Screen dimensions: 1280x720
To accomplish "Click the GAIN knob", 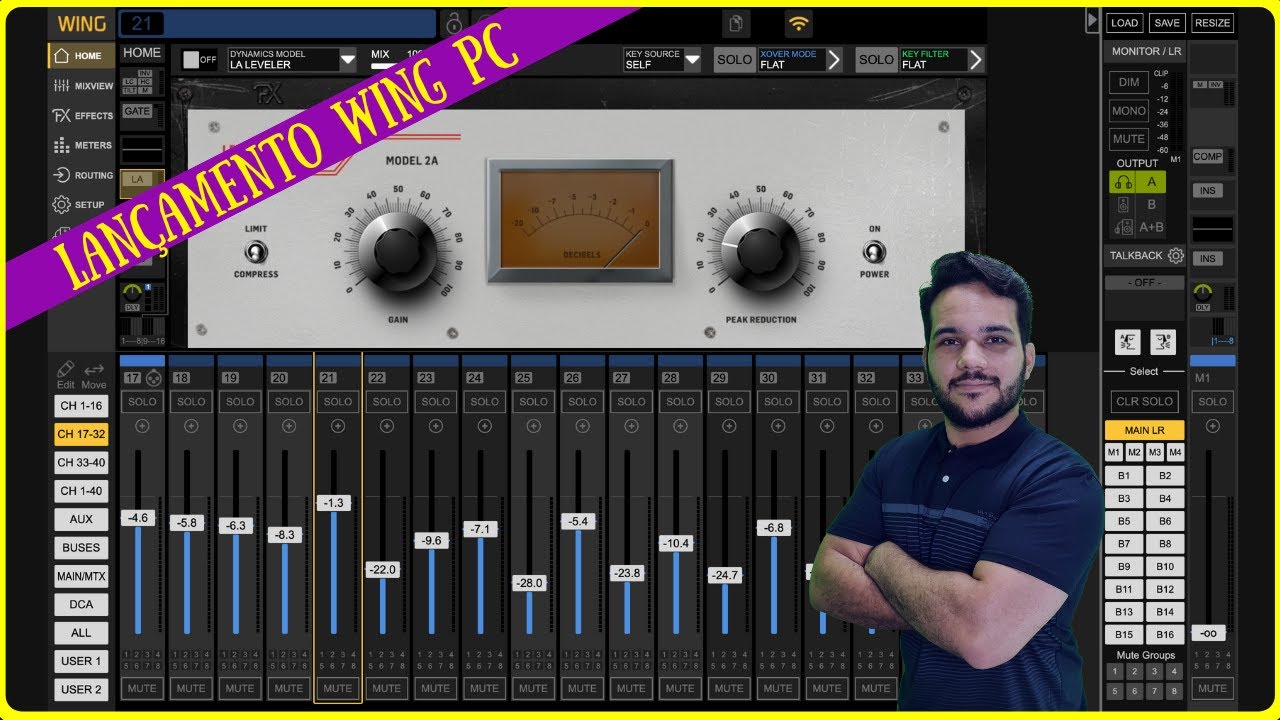I will (398, 252).
